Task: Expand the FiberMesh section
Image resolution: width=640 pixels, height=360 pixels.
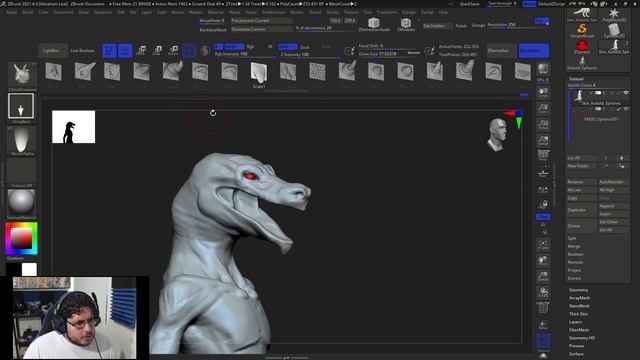Action: [x=579, y=330]
